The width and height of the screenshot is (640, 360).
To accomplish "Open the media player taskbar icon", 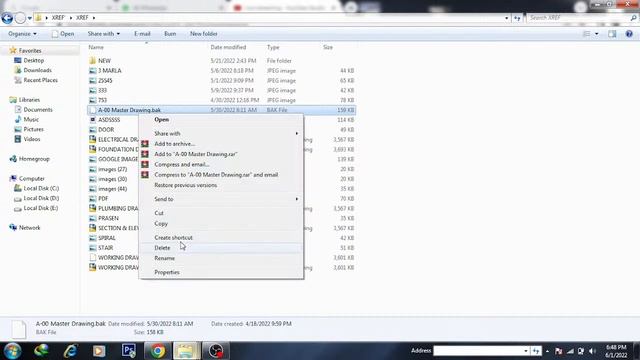I will [99, 351].
